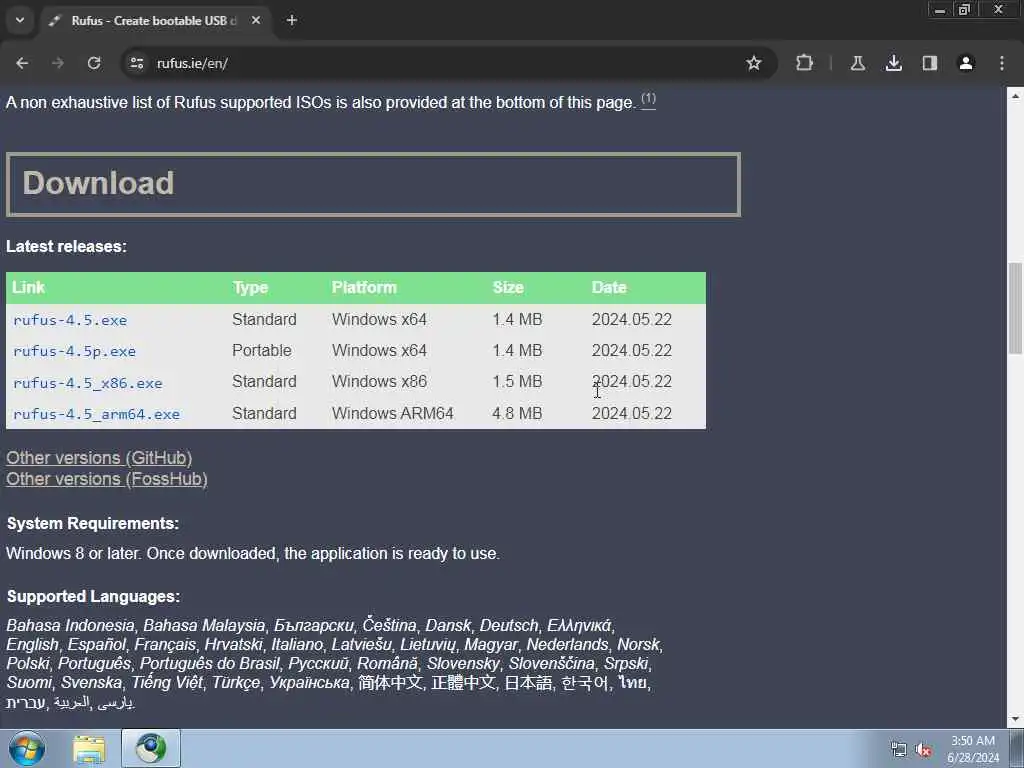Click the Show desktop button
Screen dimensions: 1024x768
coord(1017,748)
